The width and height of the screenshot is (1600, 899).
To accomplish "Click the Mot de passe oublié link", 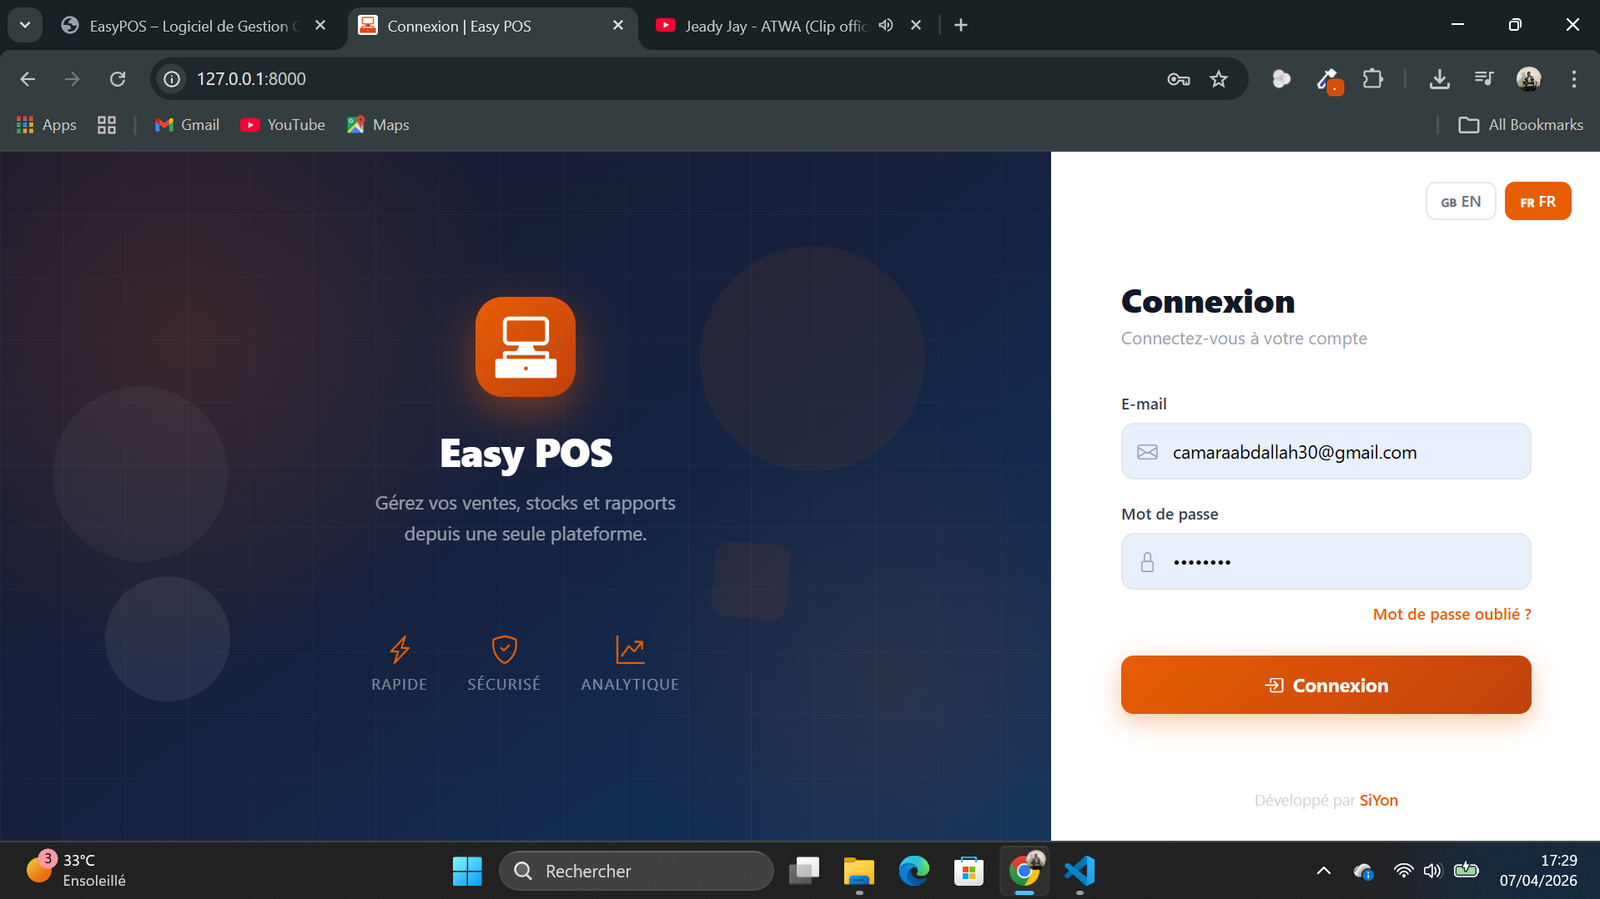I will [1452, 614].
